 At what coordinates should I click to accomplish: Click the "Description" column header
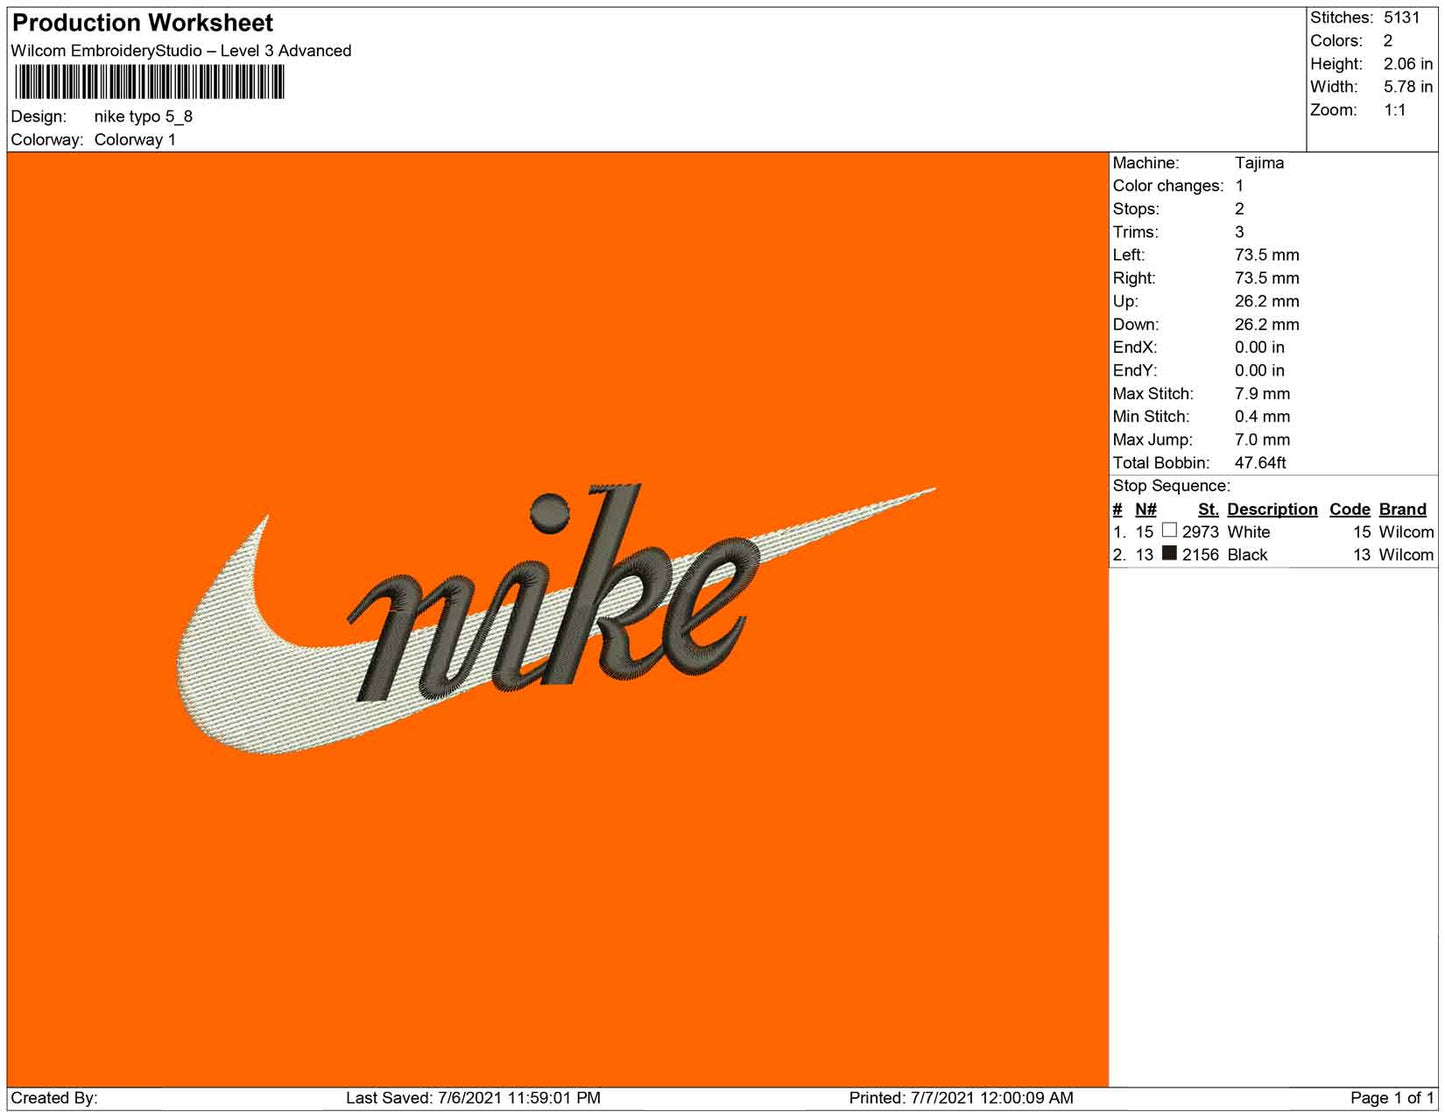(1272, 509)
